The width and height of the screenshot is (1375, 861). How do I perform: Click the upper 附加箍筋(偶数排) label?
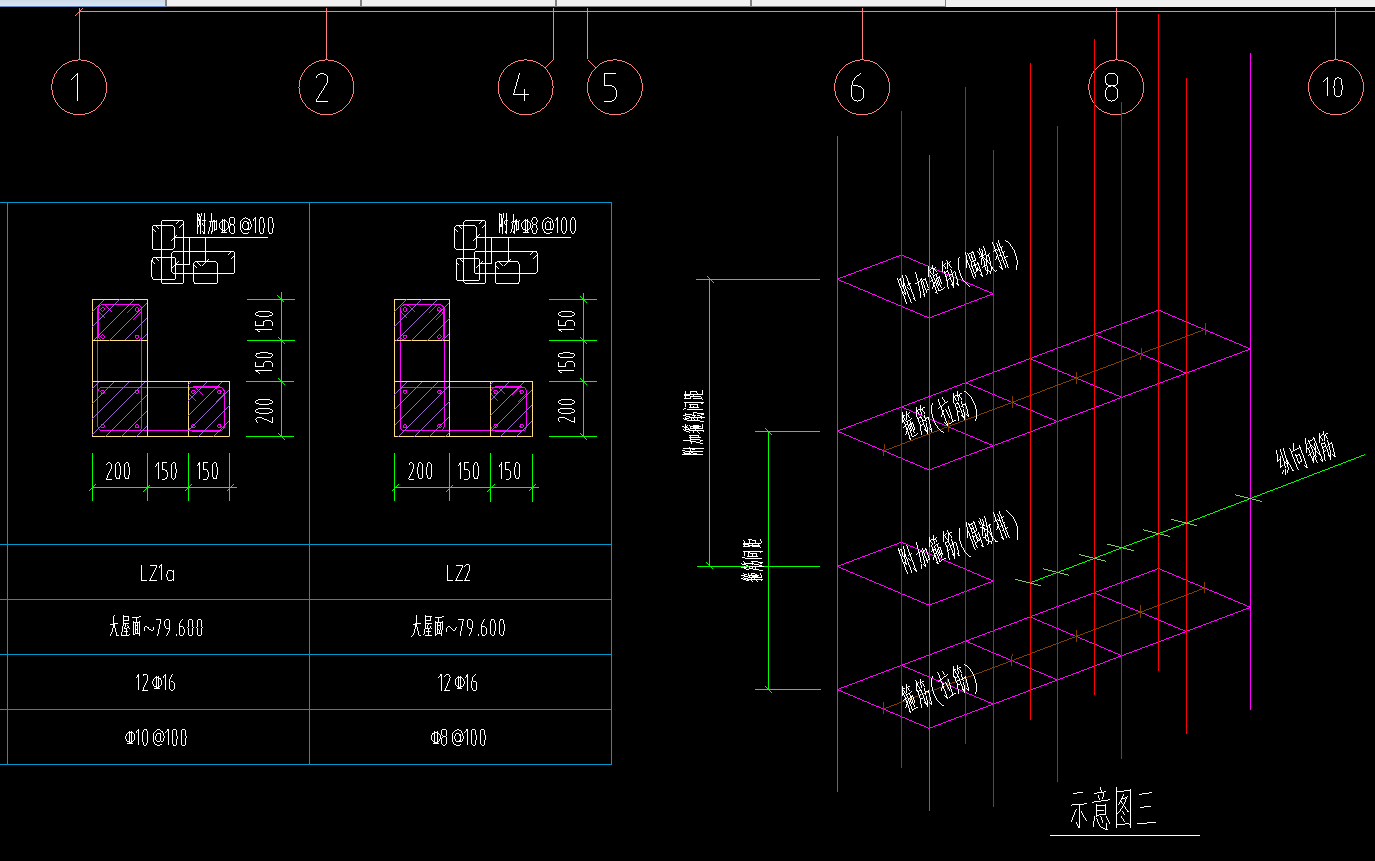point(959,272)
